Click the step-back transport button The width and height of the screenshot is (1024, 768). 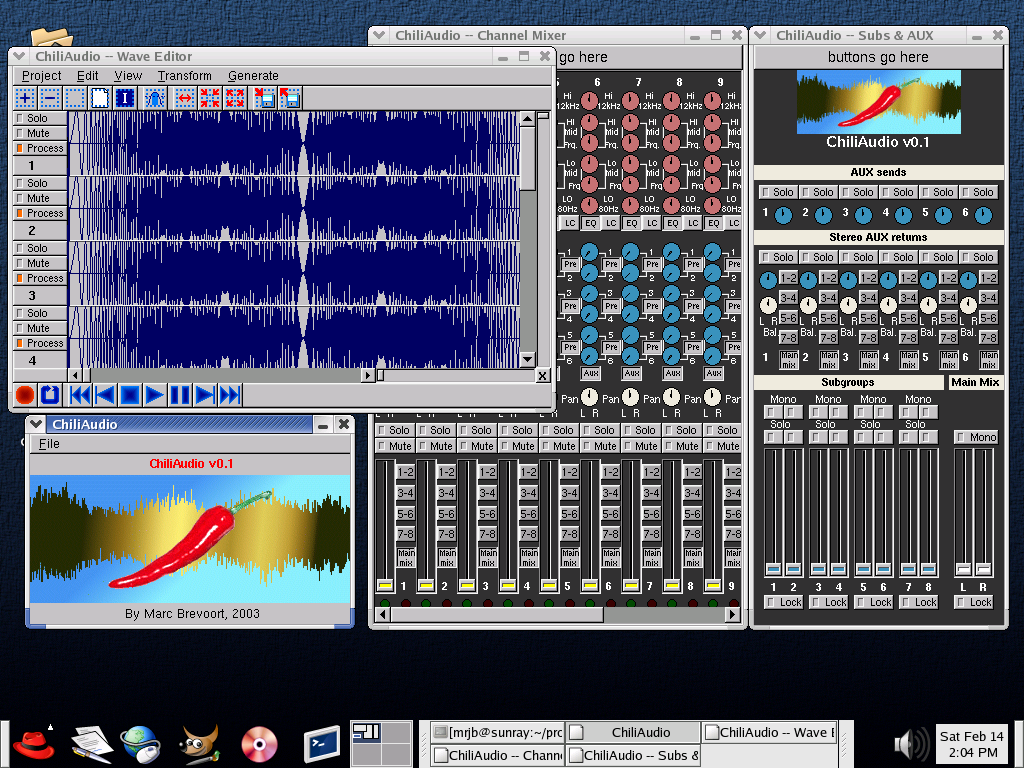tap(104, 395)
